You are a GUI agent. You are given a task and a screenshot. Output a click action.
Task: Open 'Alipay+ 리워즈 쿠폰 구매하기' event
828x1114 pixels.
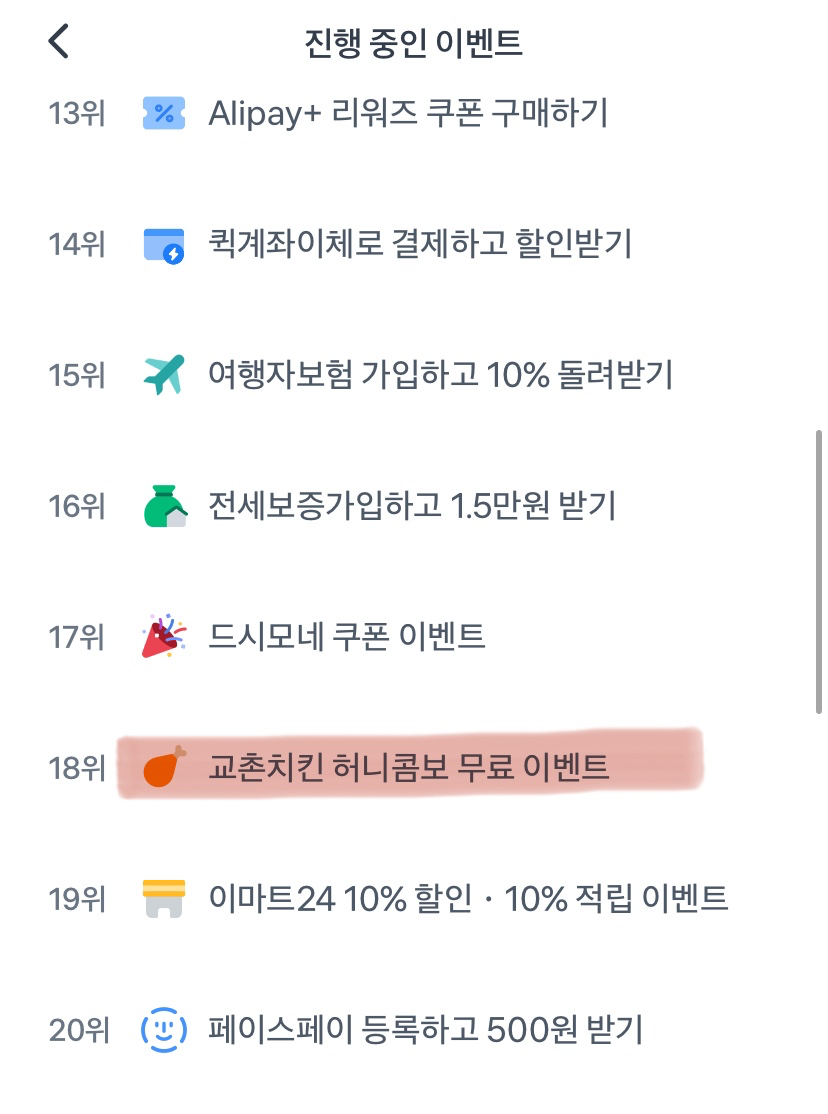(408, 113)
